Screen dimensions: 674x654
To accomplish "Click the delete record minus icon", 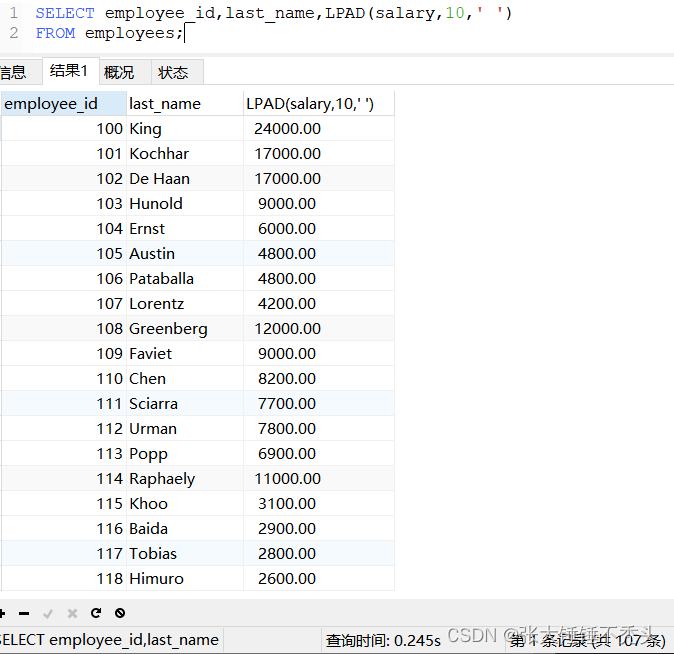I will coord(24,614).
